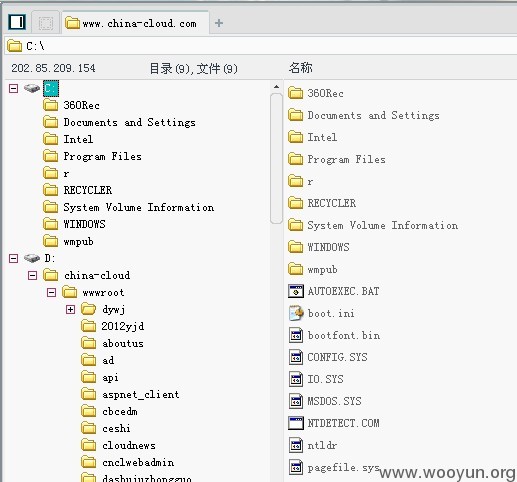Collapse the china-cloud folder node

tap(32, 275)
